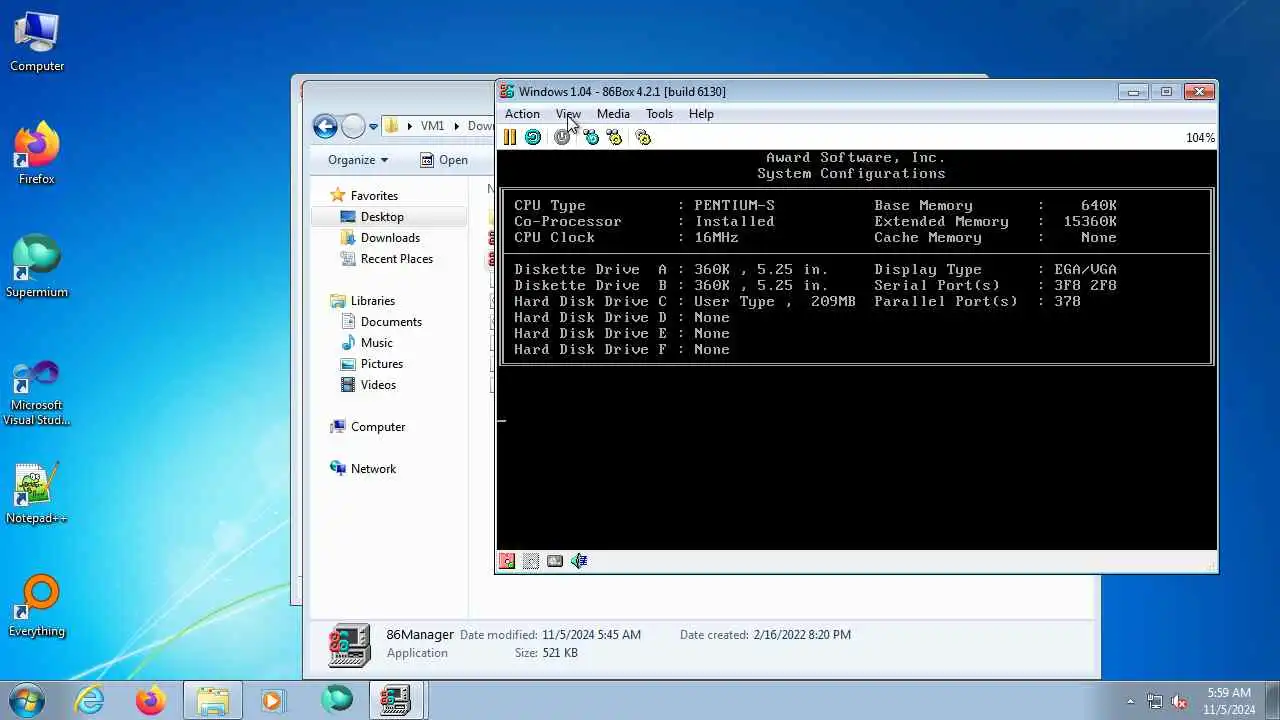Click Computer desktop icon
Image resolution: width=1280 pixels, height=720 pixels.
click(x=37, y=41)
